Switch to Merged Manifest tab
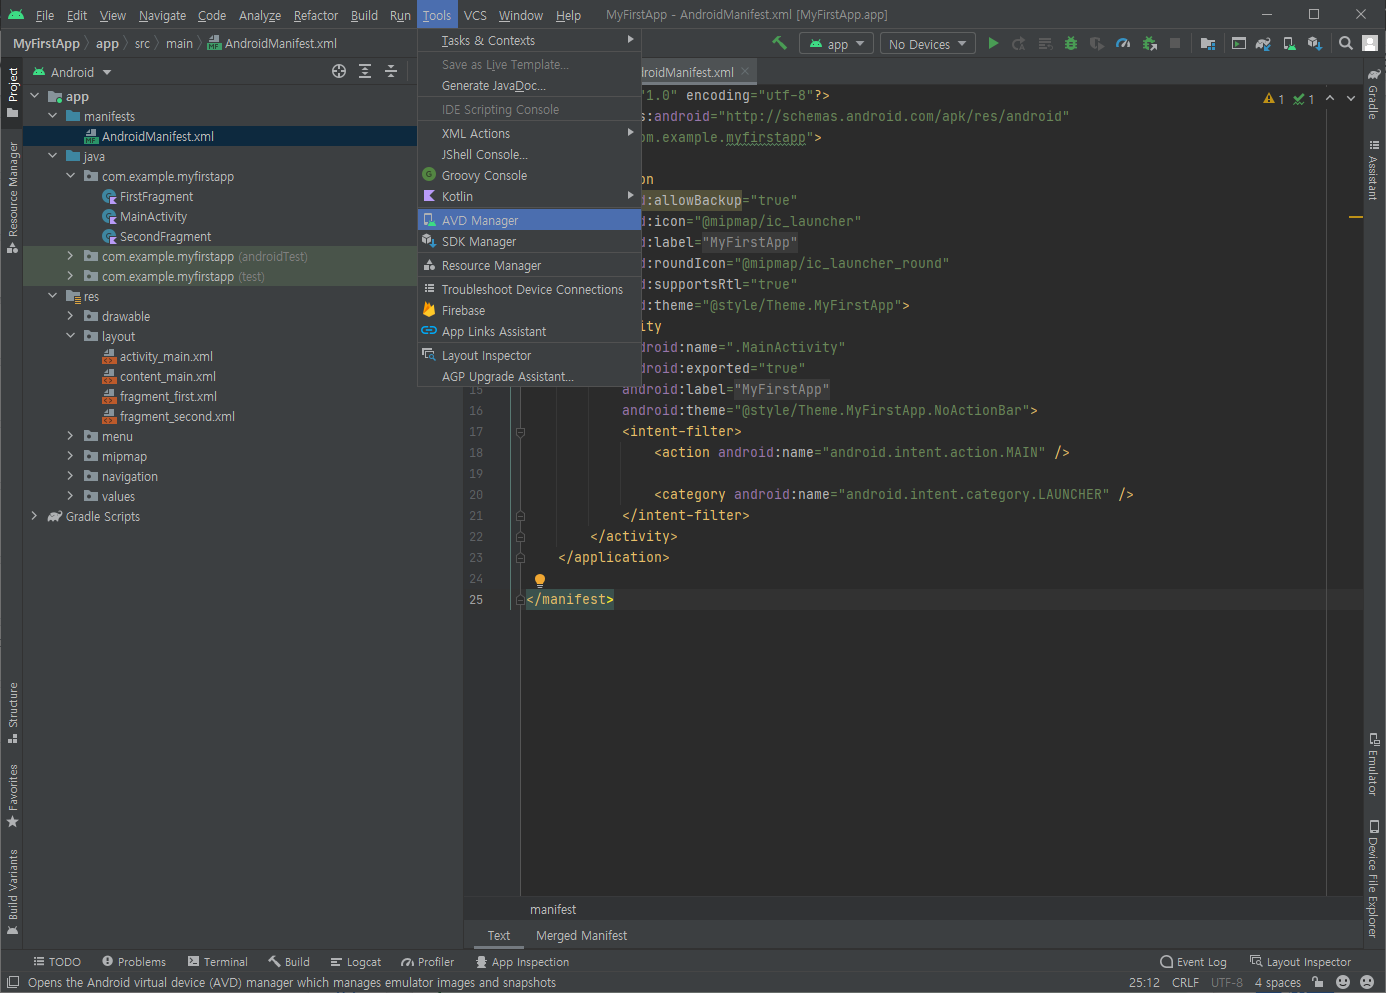 pyautogui.click(x=581, y=935)
